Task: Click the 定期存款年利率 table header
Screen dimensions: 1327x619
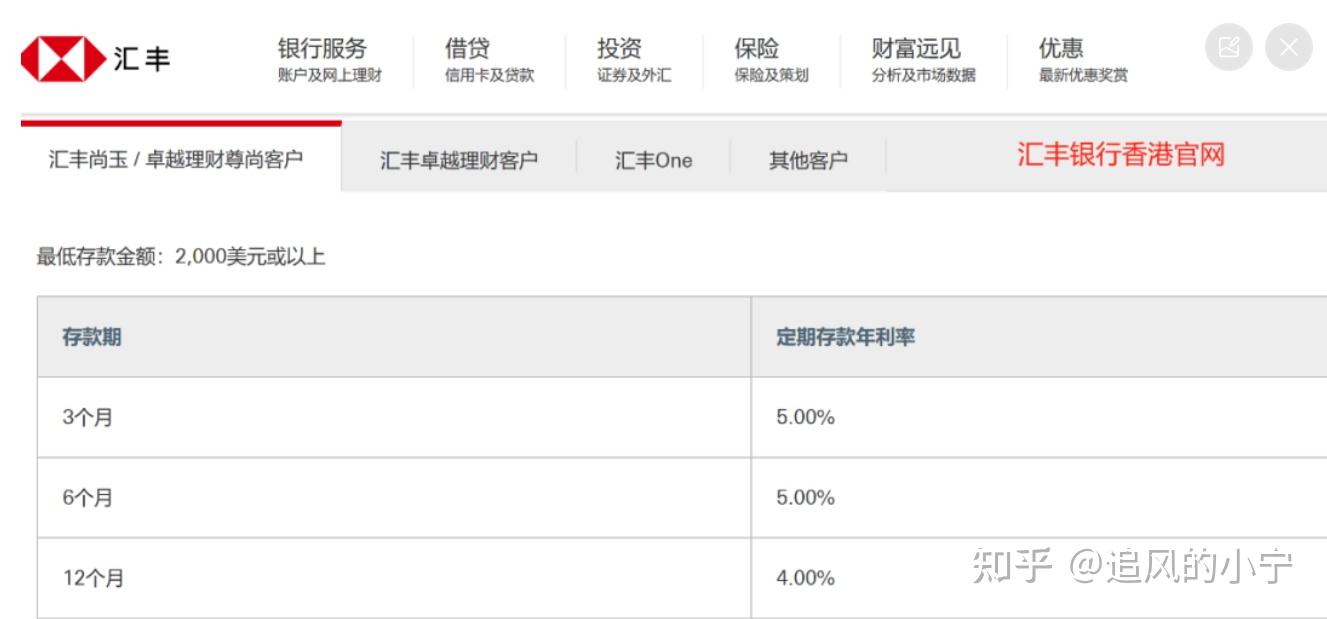Action: (846, 337)
